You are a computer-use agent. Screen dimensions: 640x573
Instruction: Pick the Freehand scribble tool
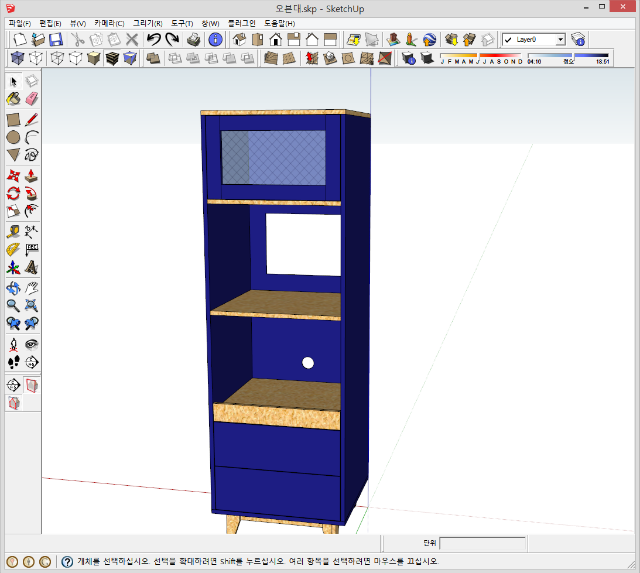[31, 155]
